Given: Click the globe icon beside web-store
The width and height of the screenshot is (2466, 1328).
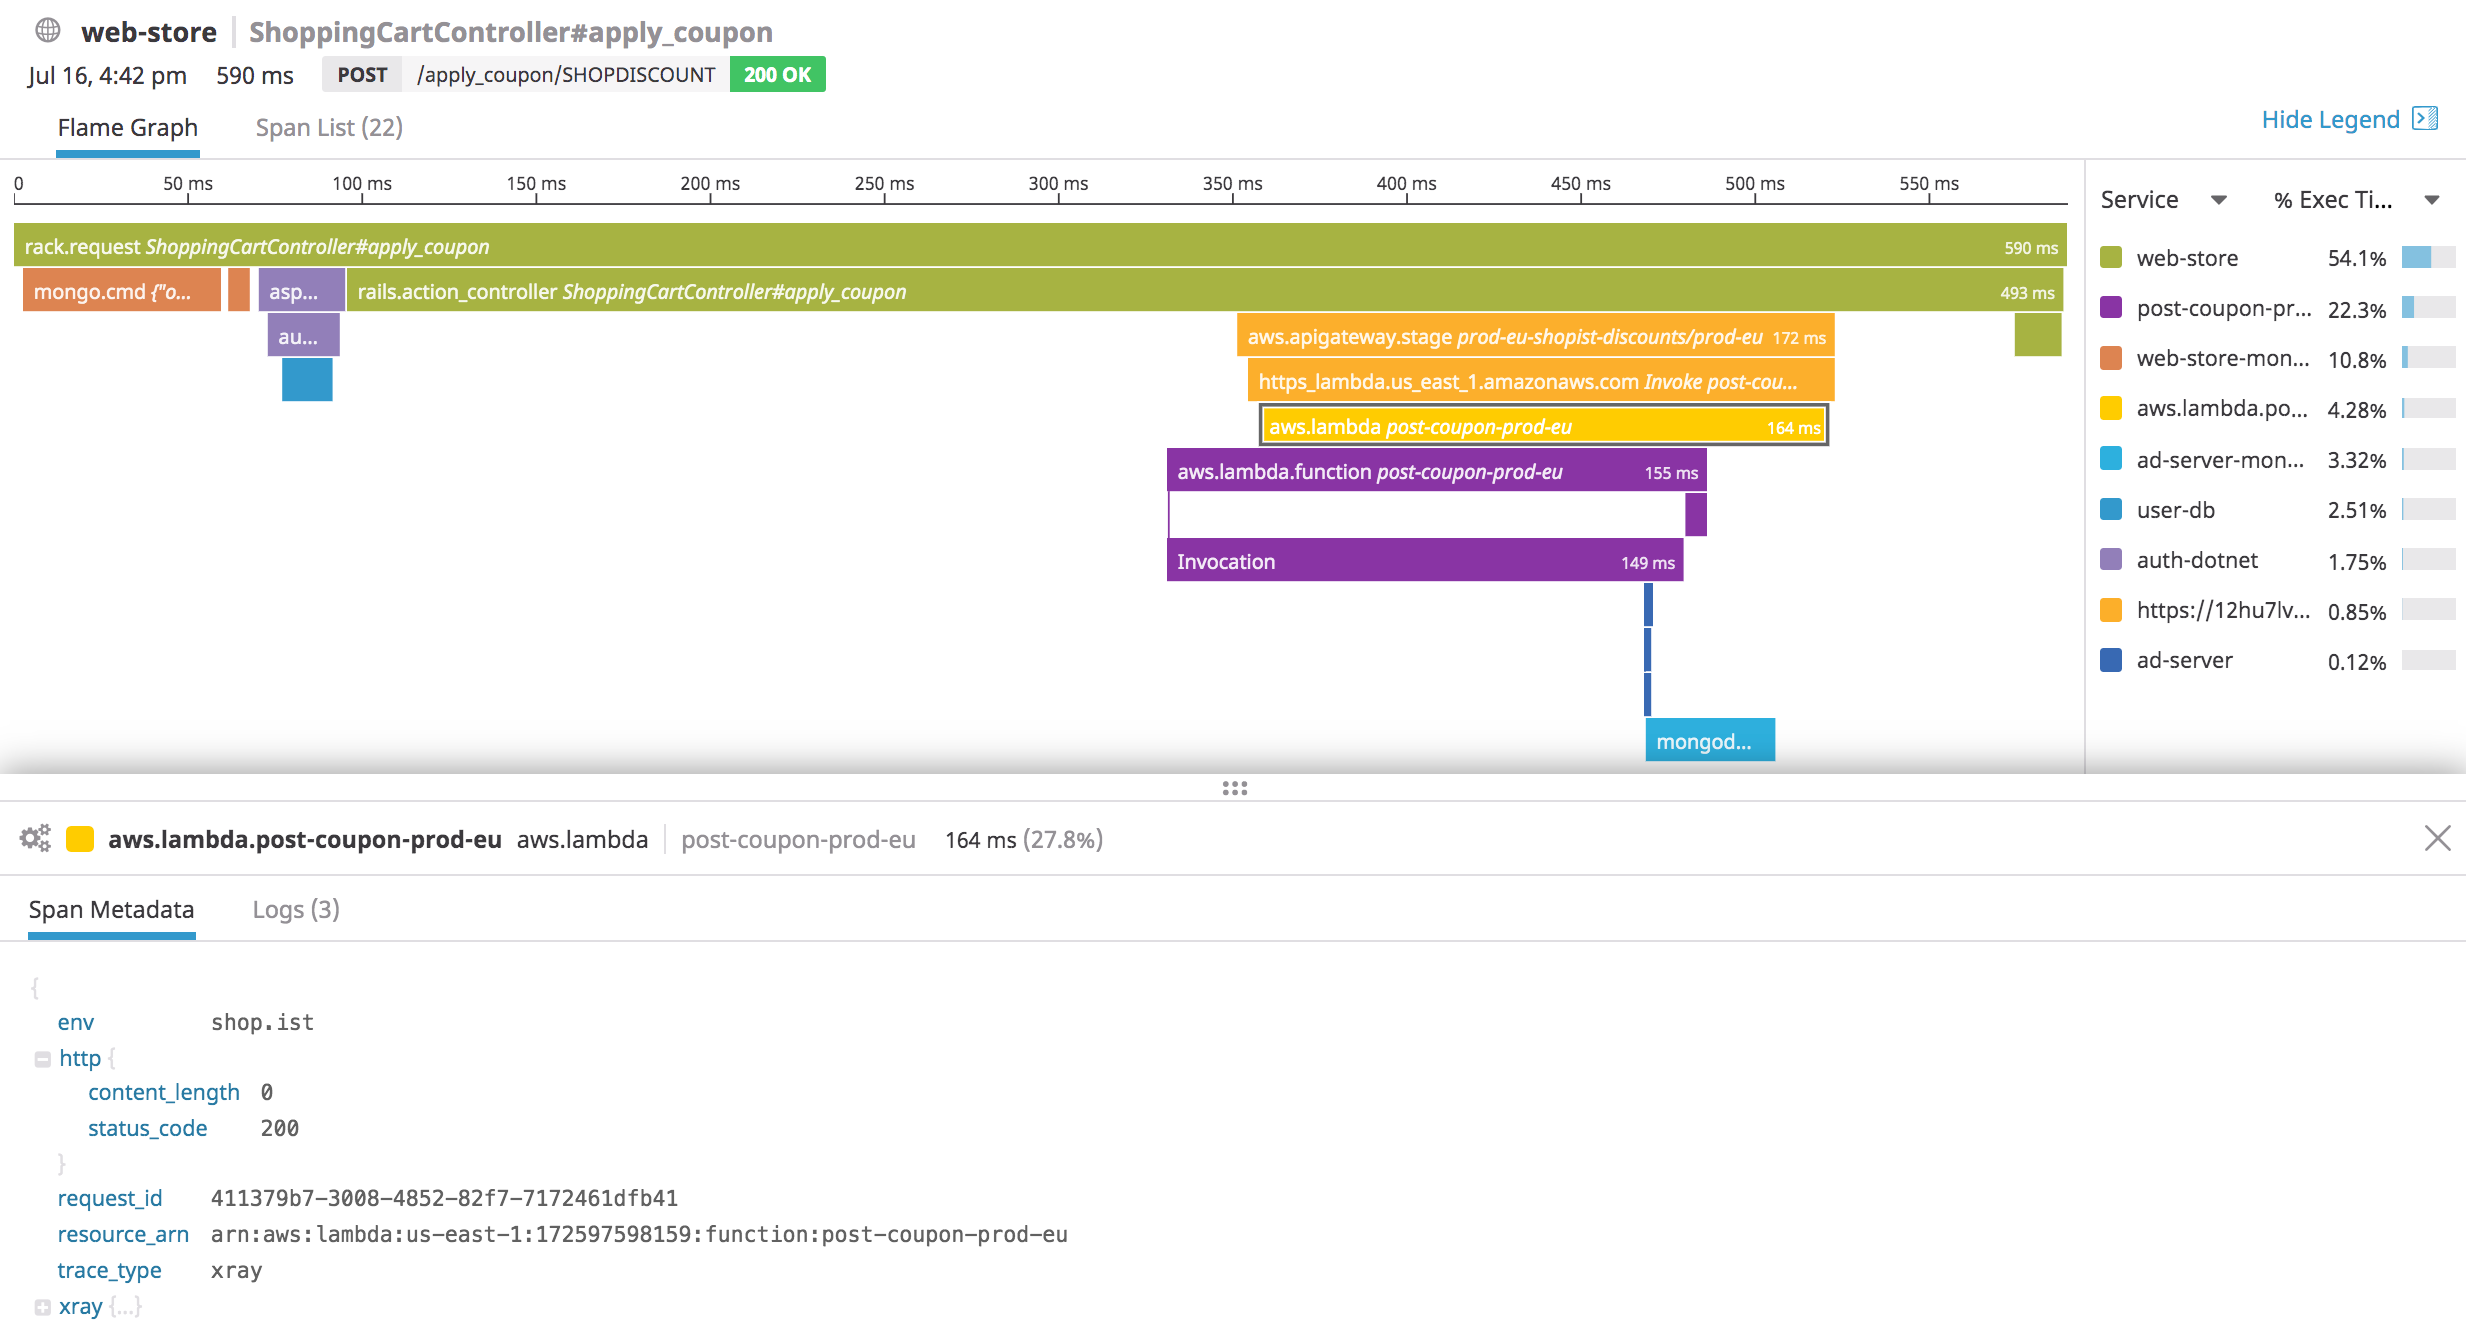Looking at the screenshot, I should tap(47, 31).
